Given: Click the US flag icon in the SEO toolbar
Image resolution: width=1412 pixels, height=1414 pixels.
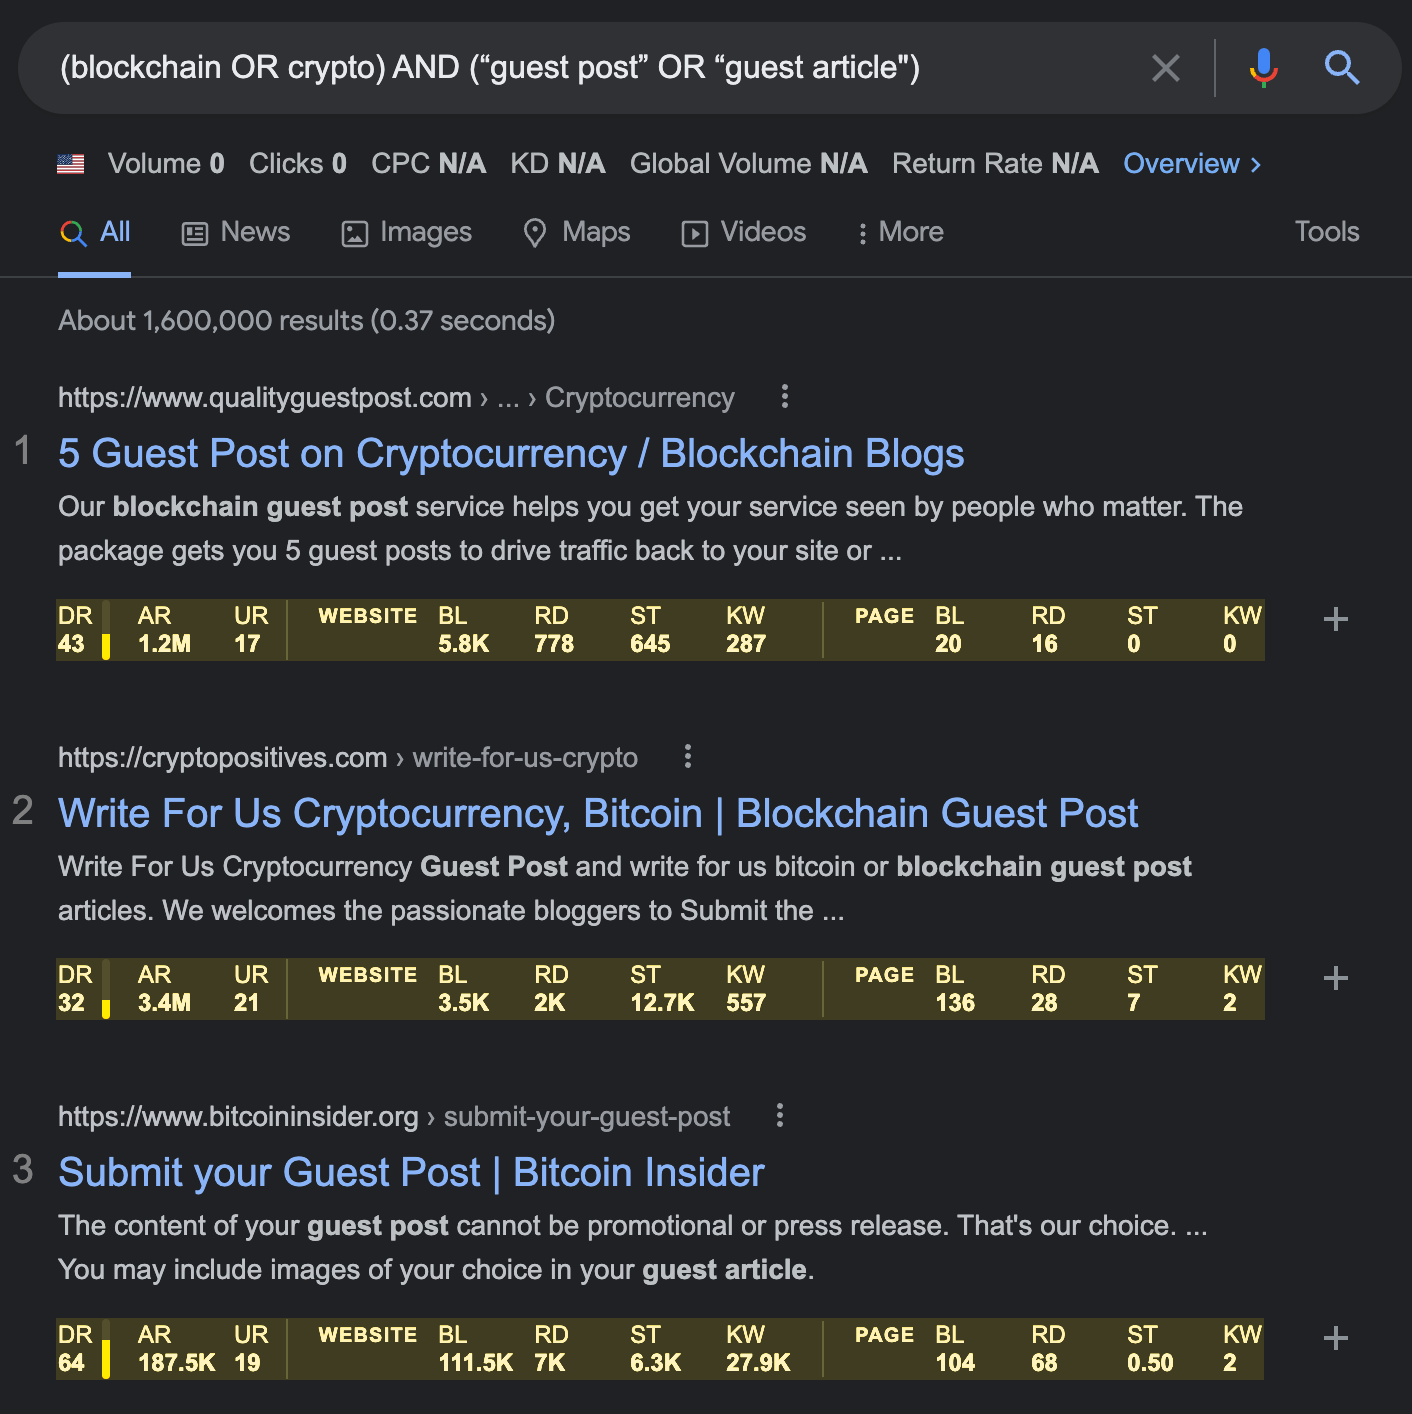Looking at the screenshot, I should tap(70, 162).
